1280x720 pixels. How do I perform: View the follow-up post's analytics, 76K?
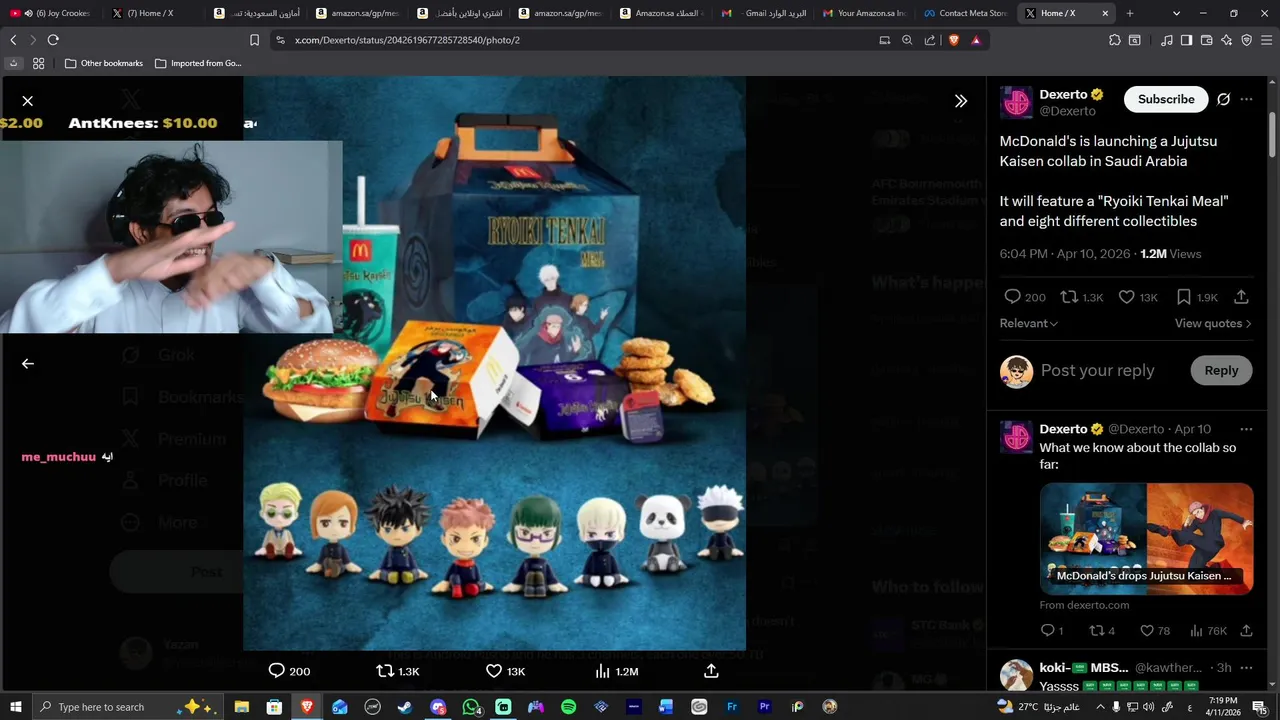tap(1208, 630)
